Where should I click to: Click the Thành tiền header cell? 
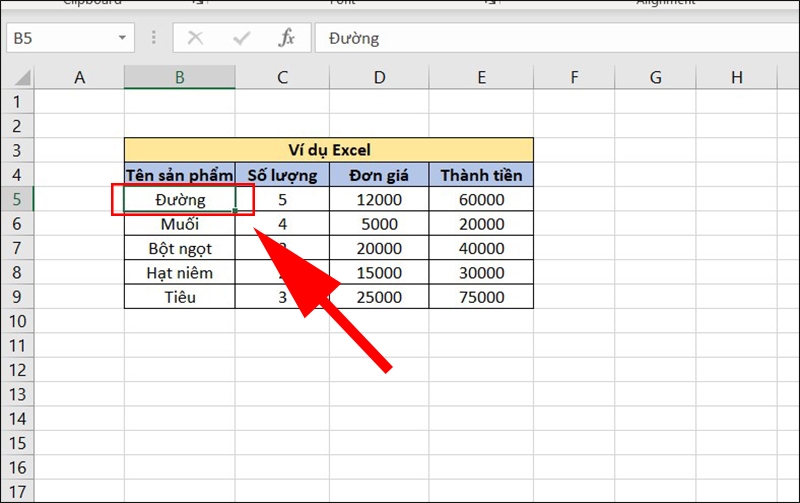pos(481,175)
